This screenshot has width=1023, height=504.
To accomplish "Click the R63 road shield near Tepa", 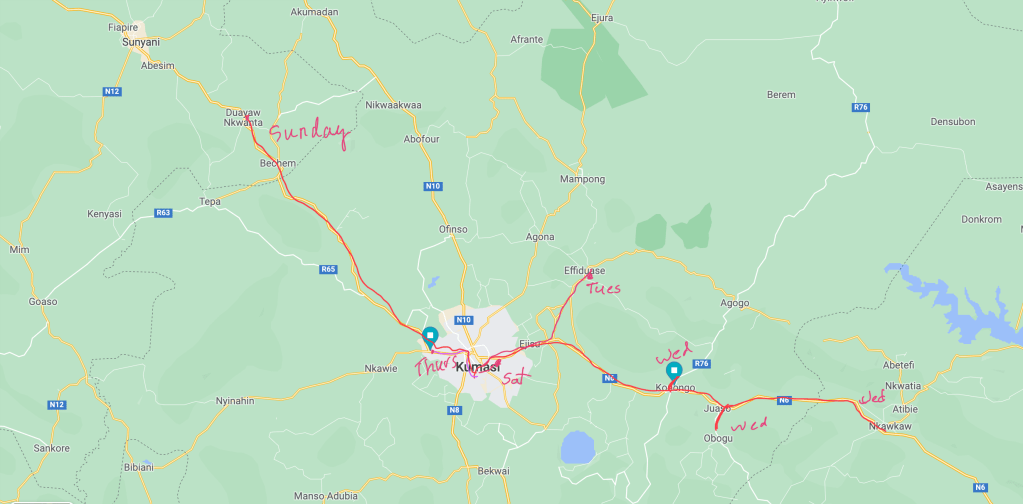I will [163, 213].
